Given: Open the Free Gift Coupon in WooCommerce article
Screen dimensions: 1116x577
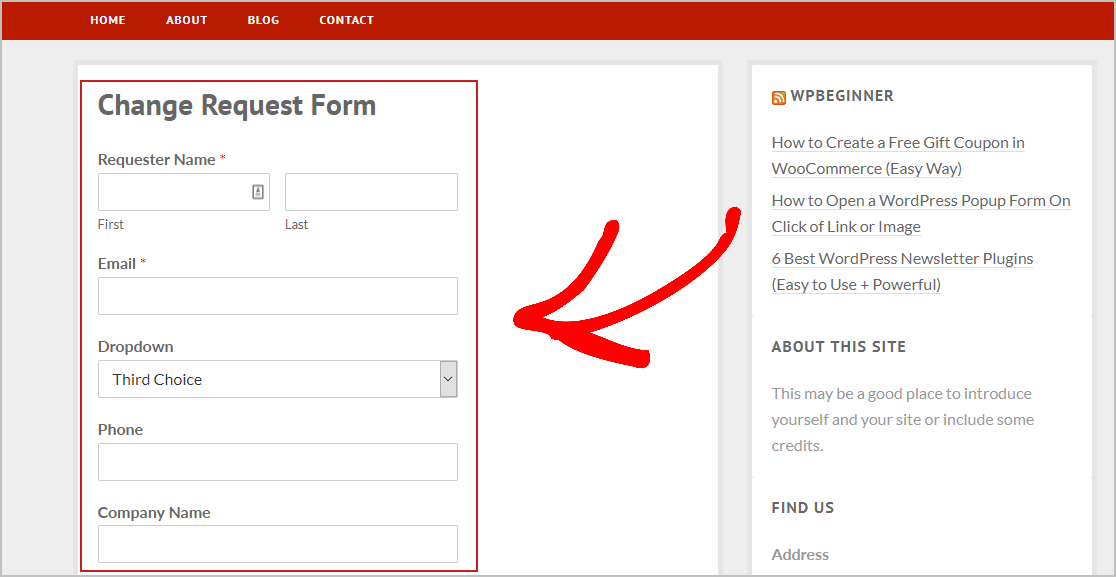Looking at the screenshot, I should point(898,156).
